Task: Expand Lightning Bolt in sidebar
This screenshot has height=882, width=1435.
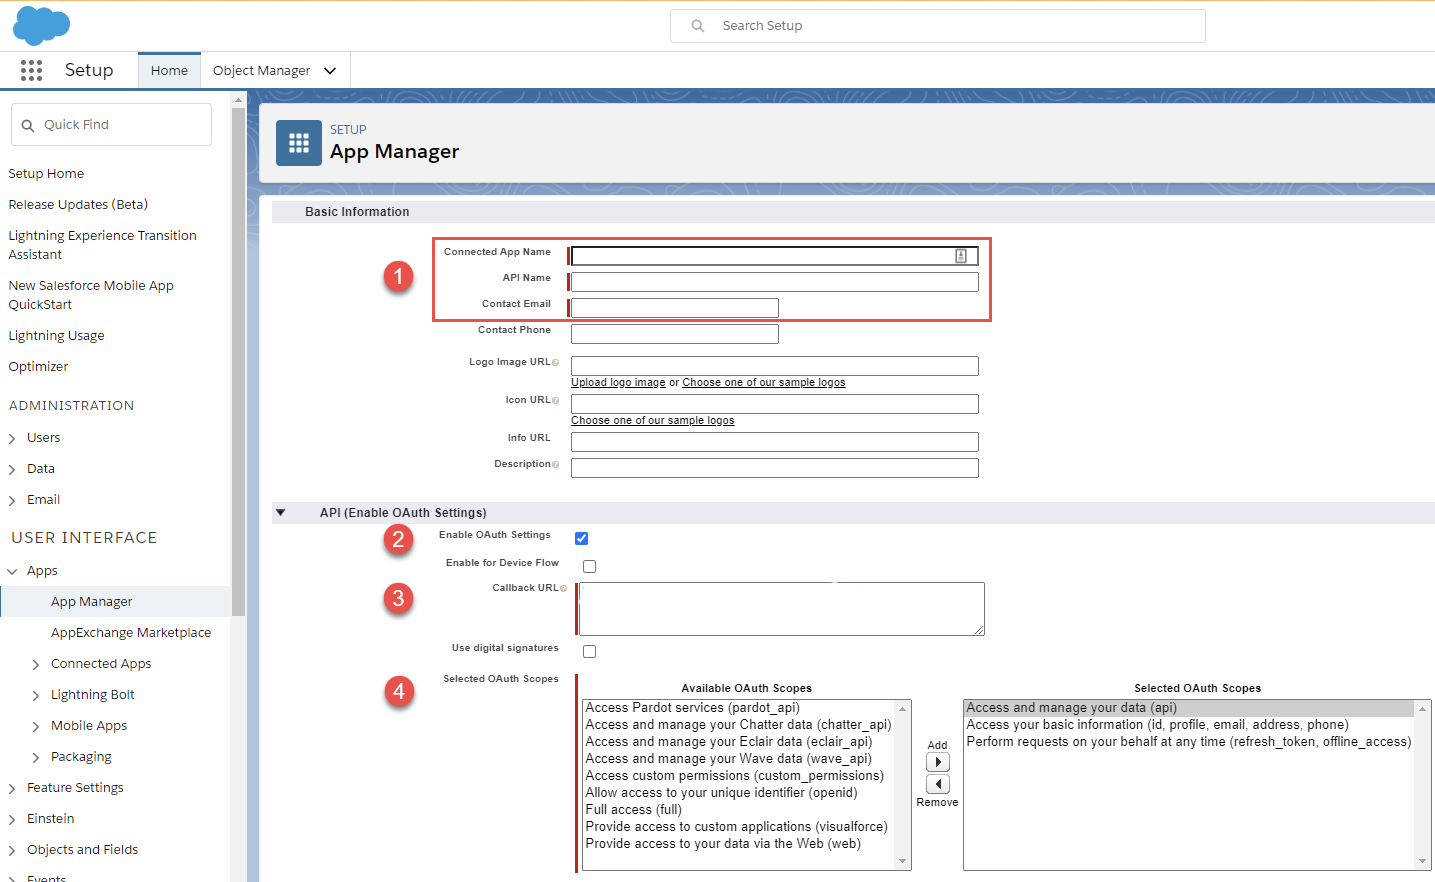Action: [x=36, y=696]
